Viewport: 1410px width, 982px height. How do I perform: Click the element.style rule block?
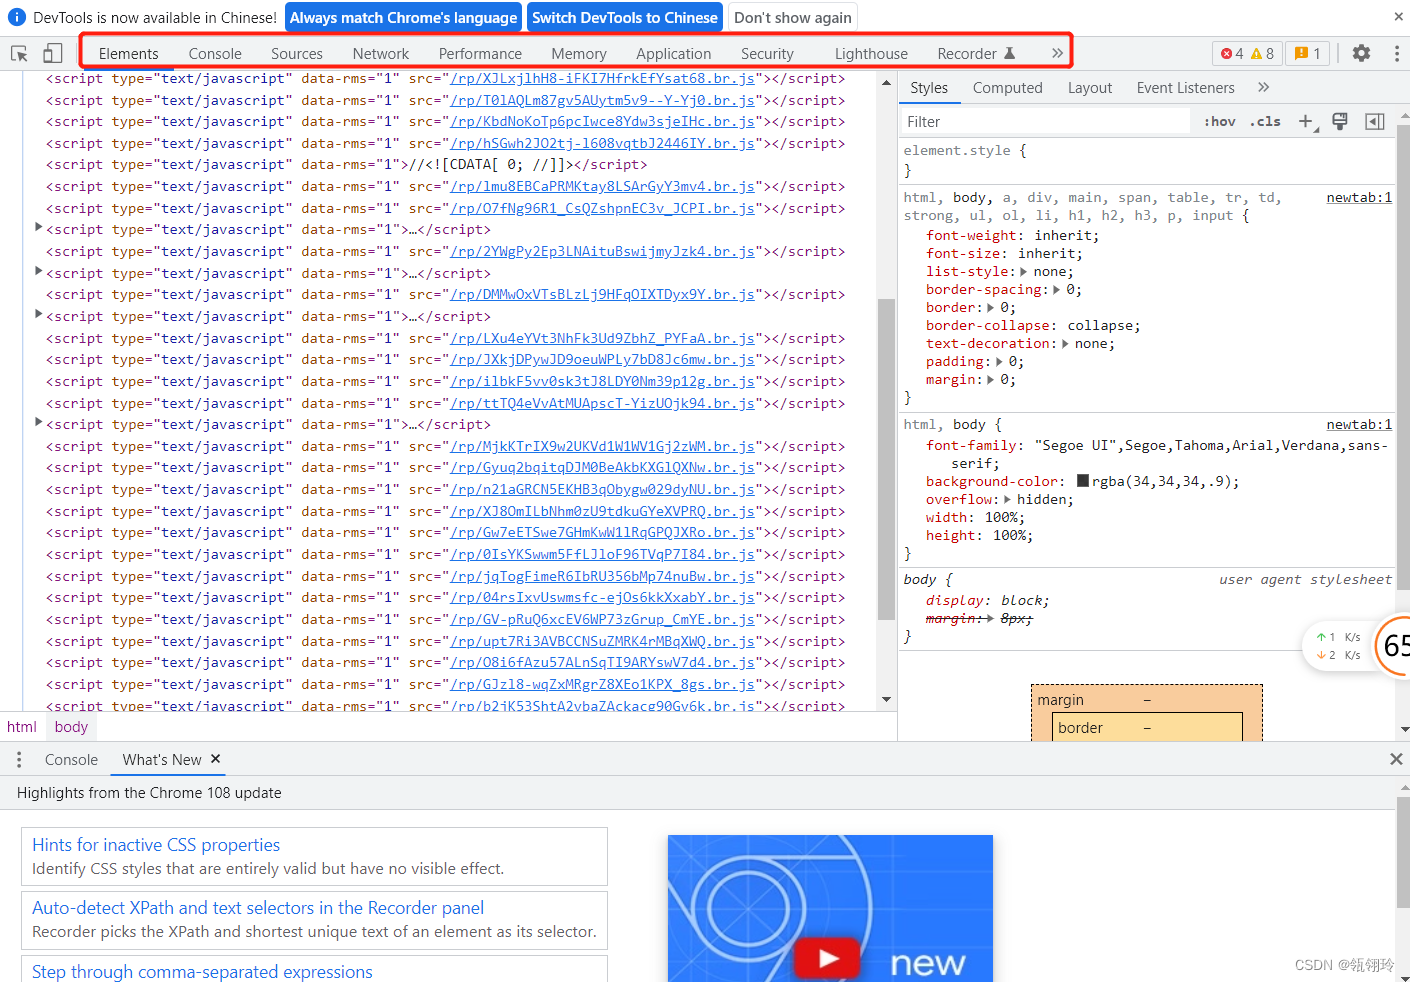tap(1146, 160)
